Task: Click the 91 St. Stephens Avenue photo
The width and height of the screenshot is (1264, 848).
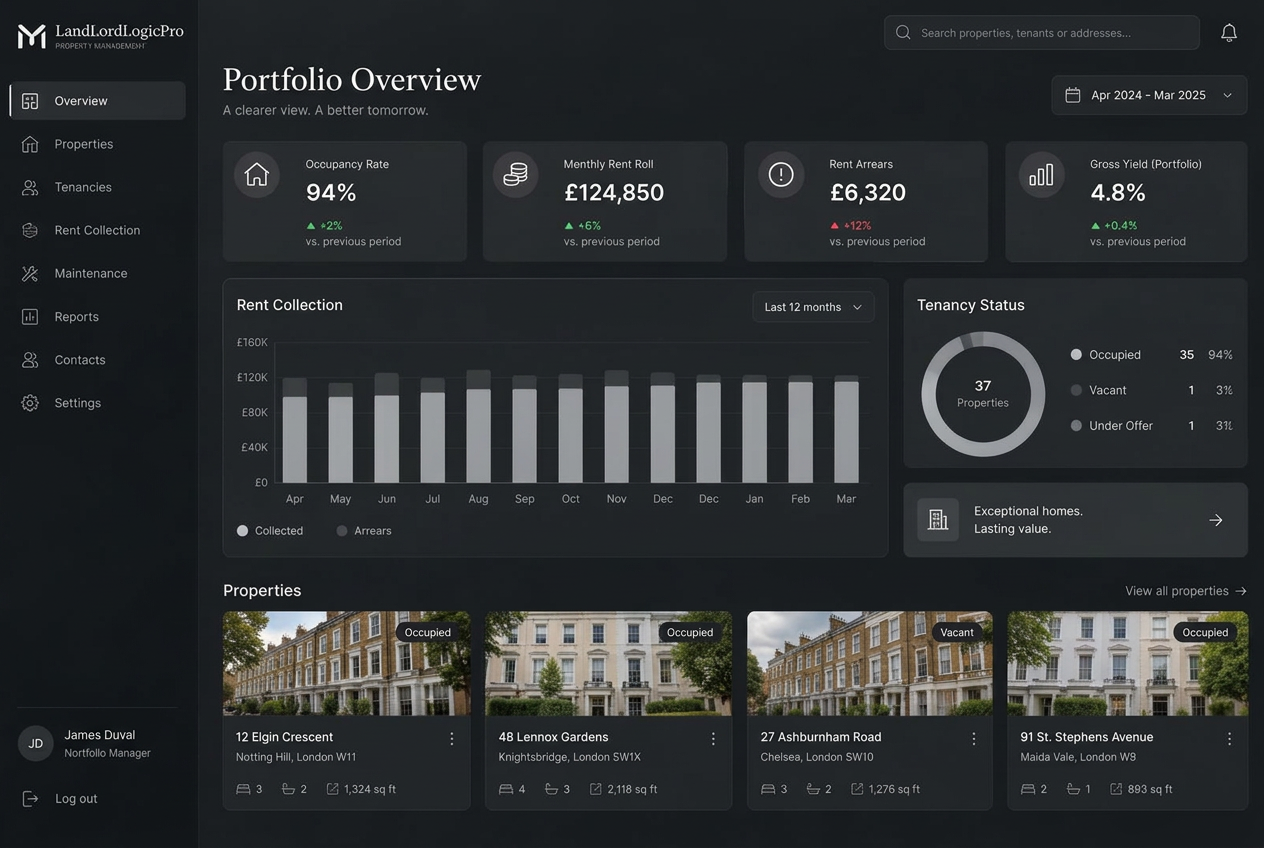Action: point(1128,664)
